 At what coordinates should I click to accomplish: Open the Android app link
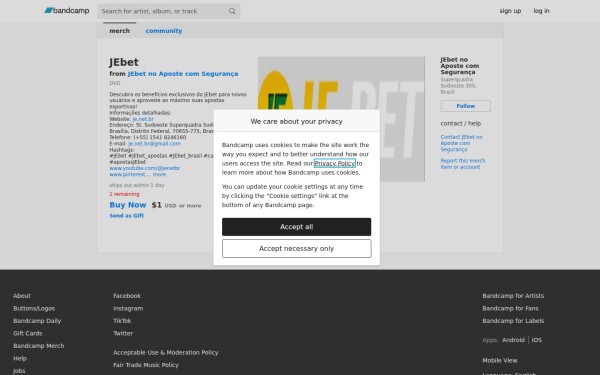tap(513, 340)
